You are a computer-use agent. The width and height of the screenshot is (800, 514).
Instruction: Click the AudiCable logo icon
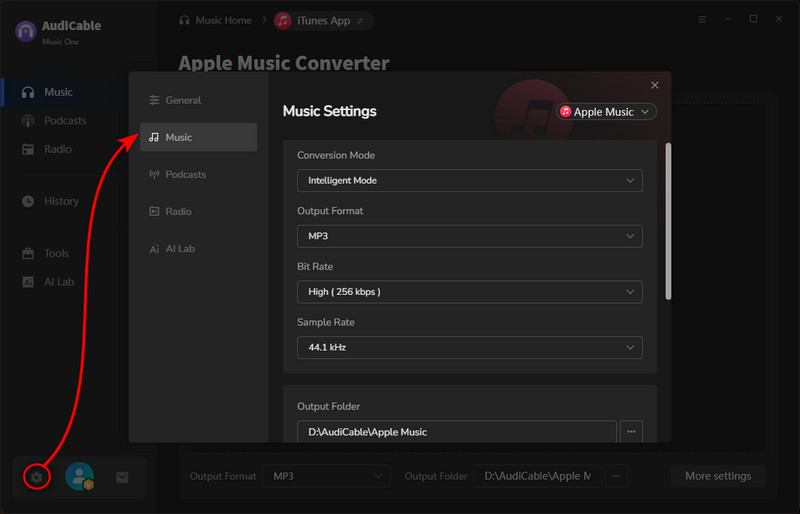coord(26,32)
